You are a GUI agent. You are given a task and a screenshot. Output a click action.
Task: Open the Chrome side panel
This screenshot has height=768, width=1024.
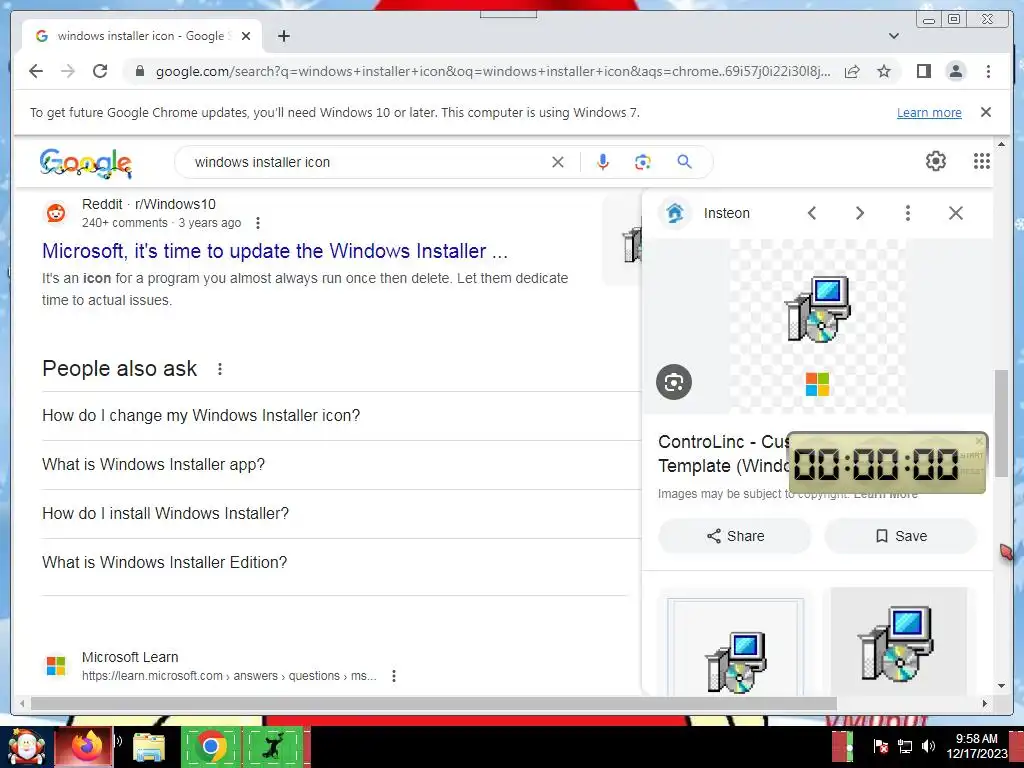[923, 71]
